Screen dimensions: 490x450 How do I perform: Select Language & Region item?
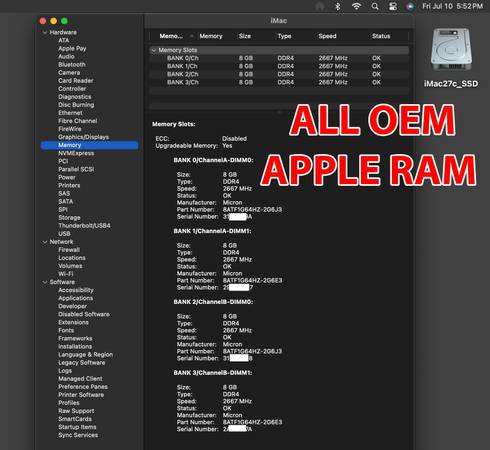(85, 354)
